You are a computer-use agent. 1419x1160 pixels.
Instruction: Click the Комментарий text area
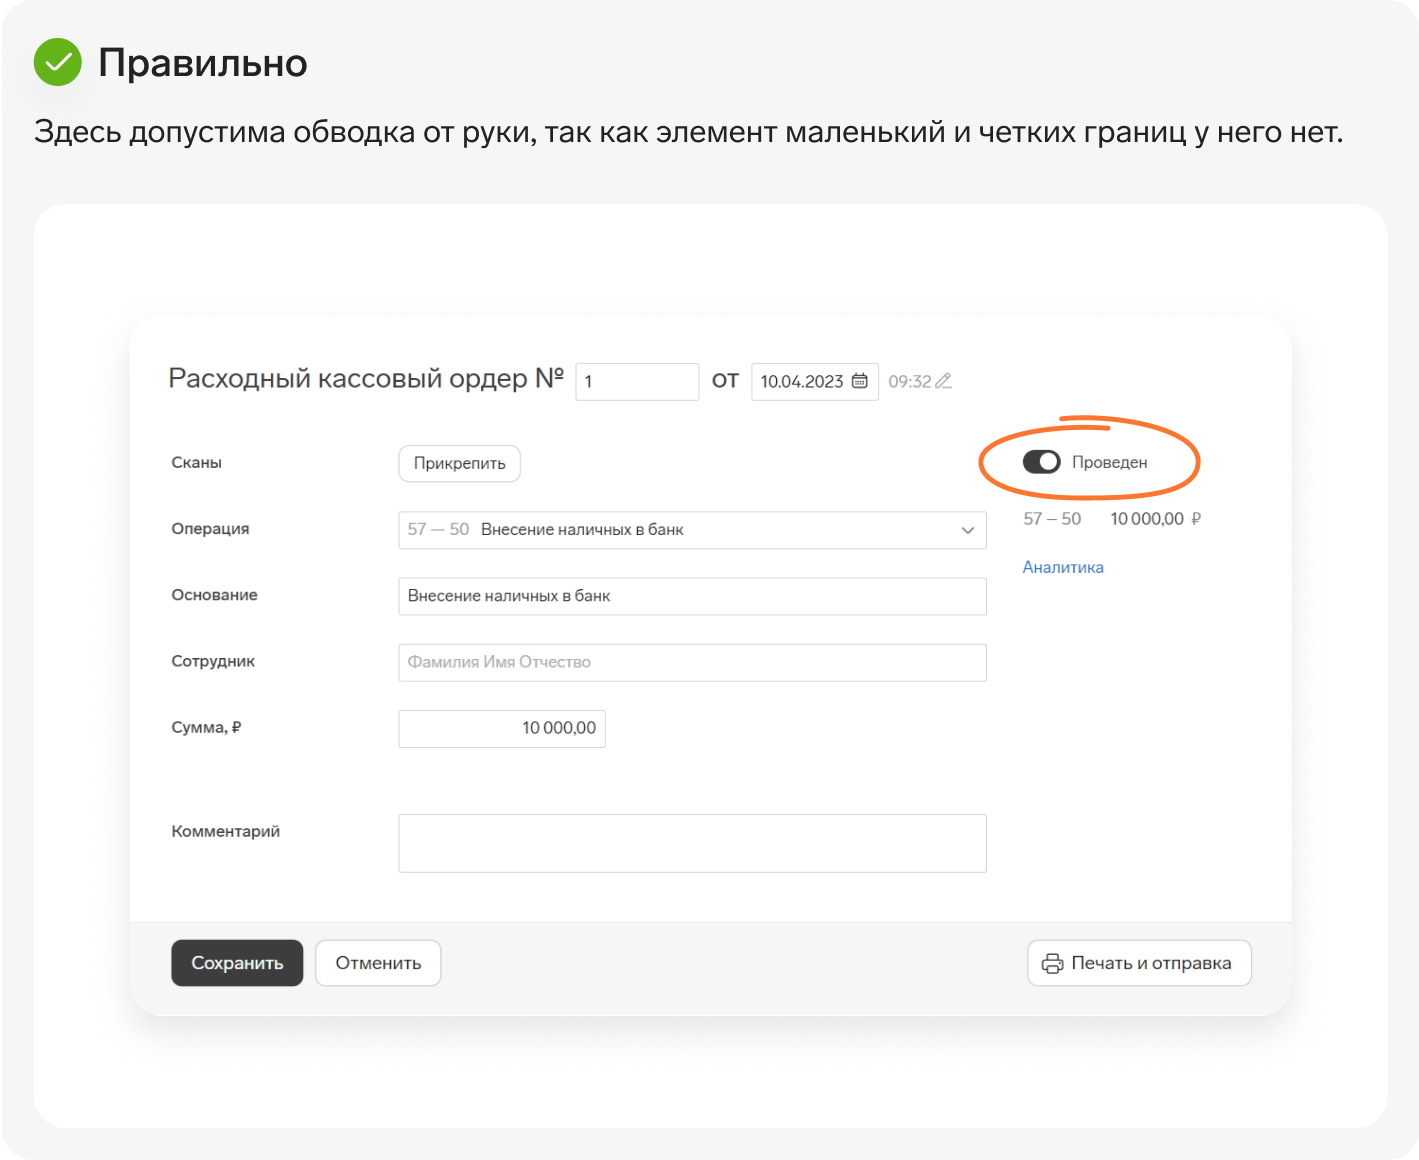click(692, 843)
